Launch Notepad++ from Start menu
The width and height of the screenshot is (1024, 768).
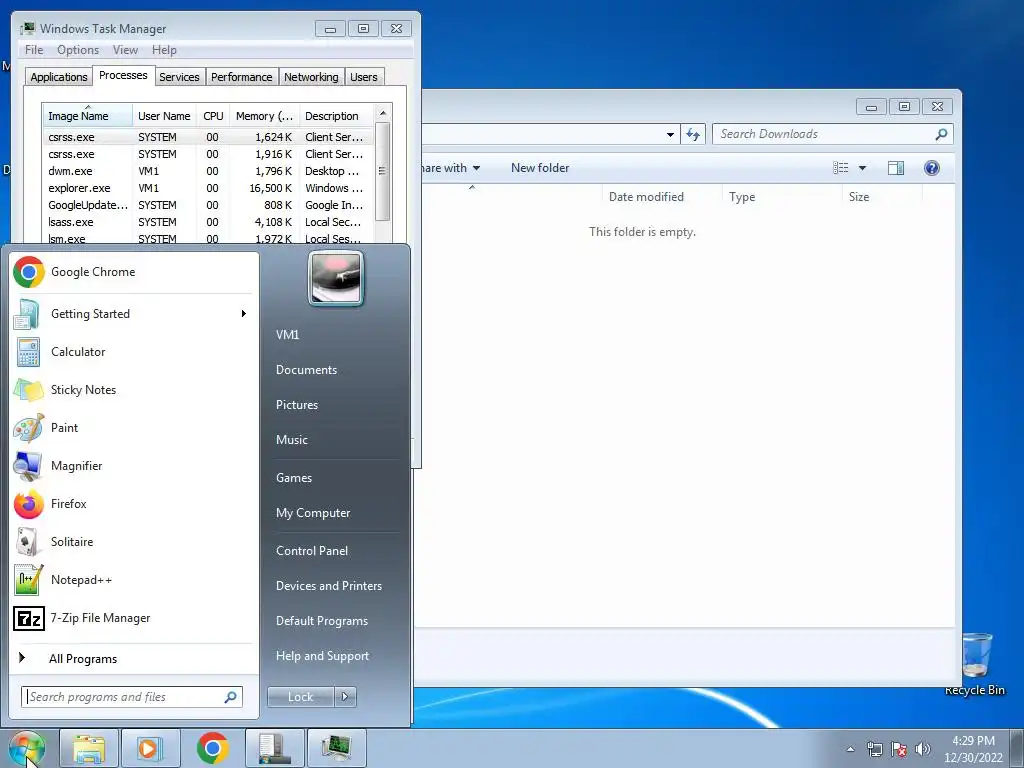click(x=134, y=580)
